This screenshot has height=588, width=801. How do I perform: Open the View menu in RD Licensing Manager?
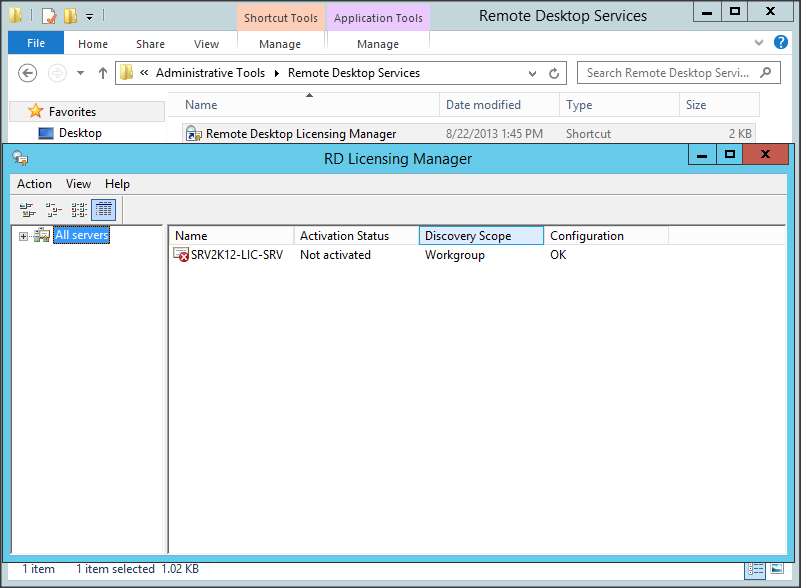pyautogui.click(x=78, y=184)
